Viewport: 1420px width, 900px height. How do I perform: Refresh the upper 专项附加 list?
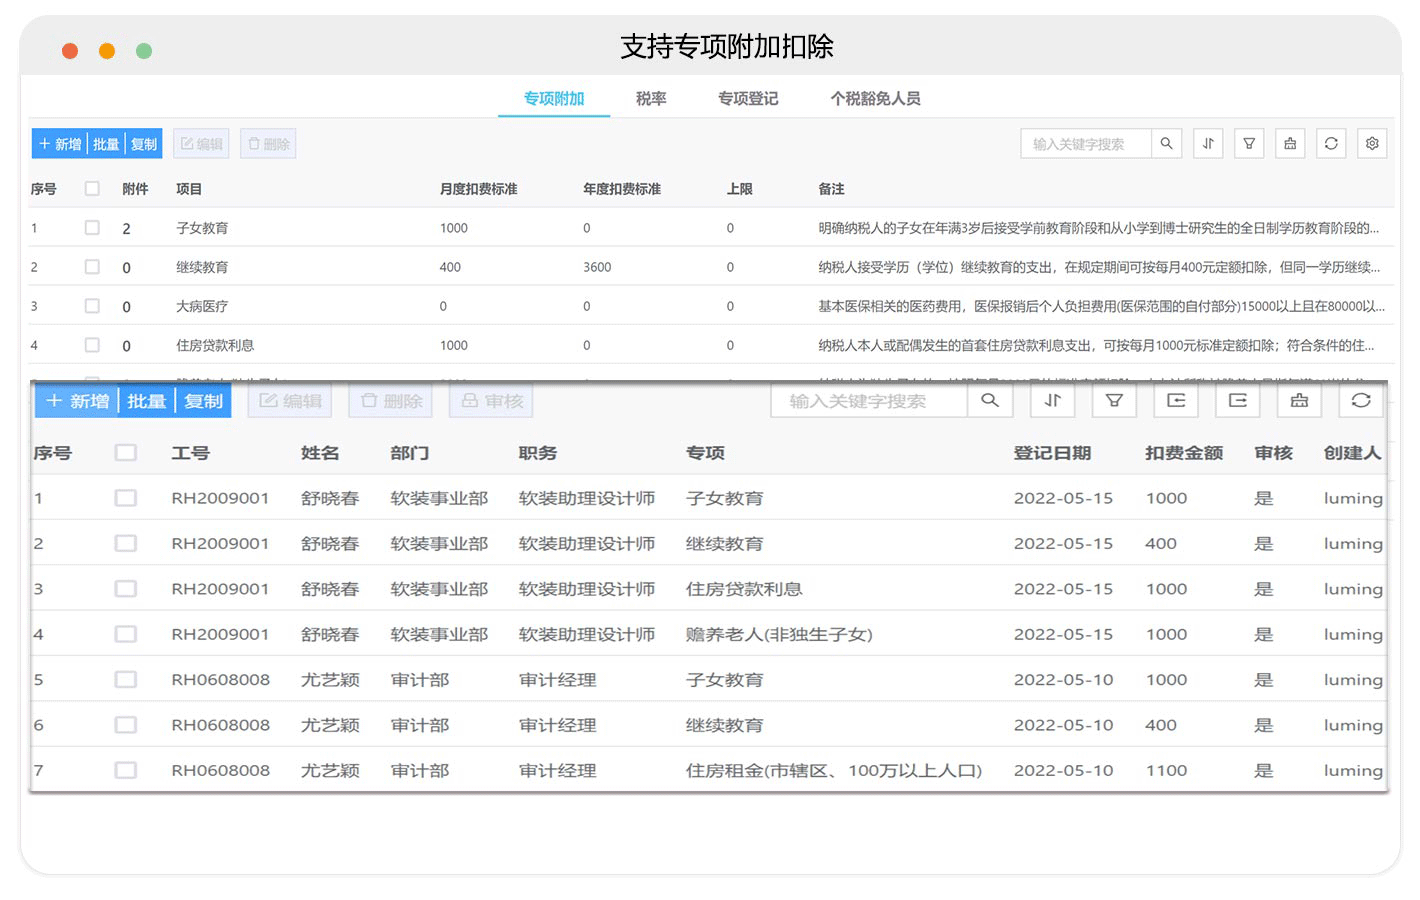(1331, 144)
